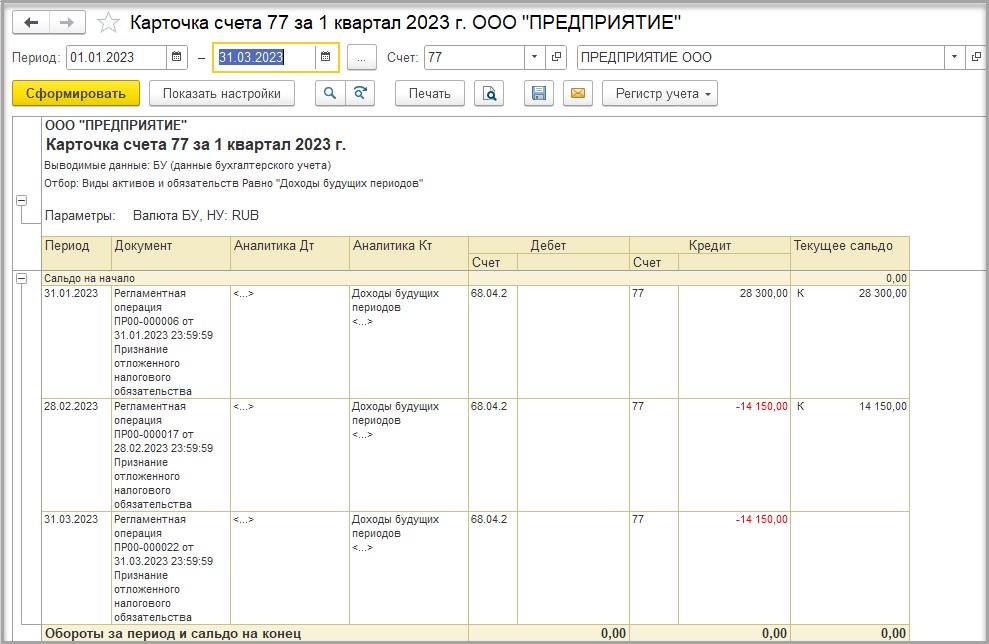The height and width of the screenshot is (644, 989).
Task: Open the account 77 open-form icon
Action: tap(557, 57)
